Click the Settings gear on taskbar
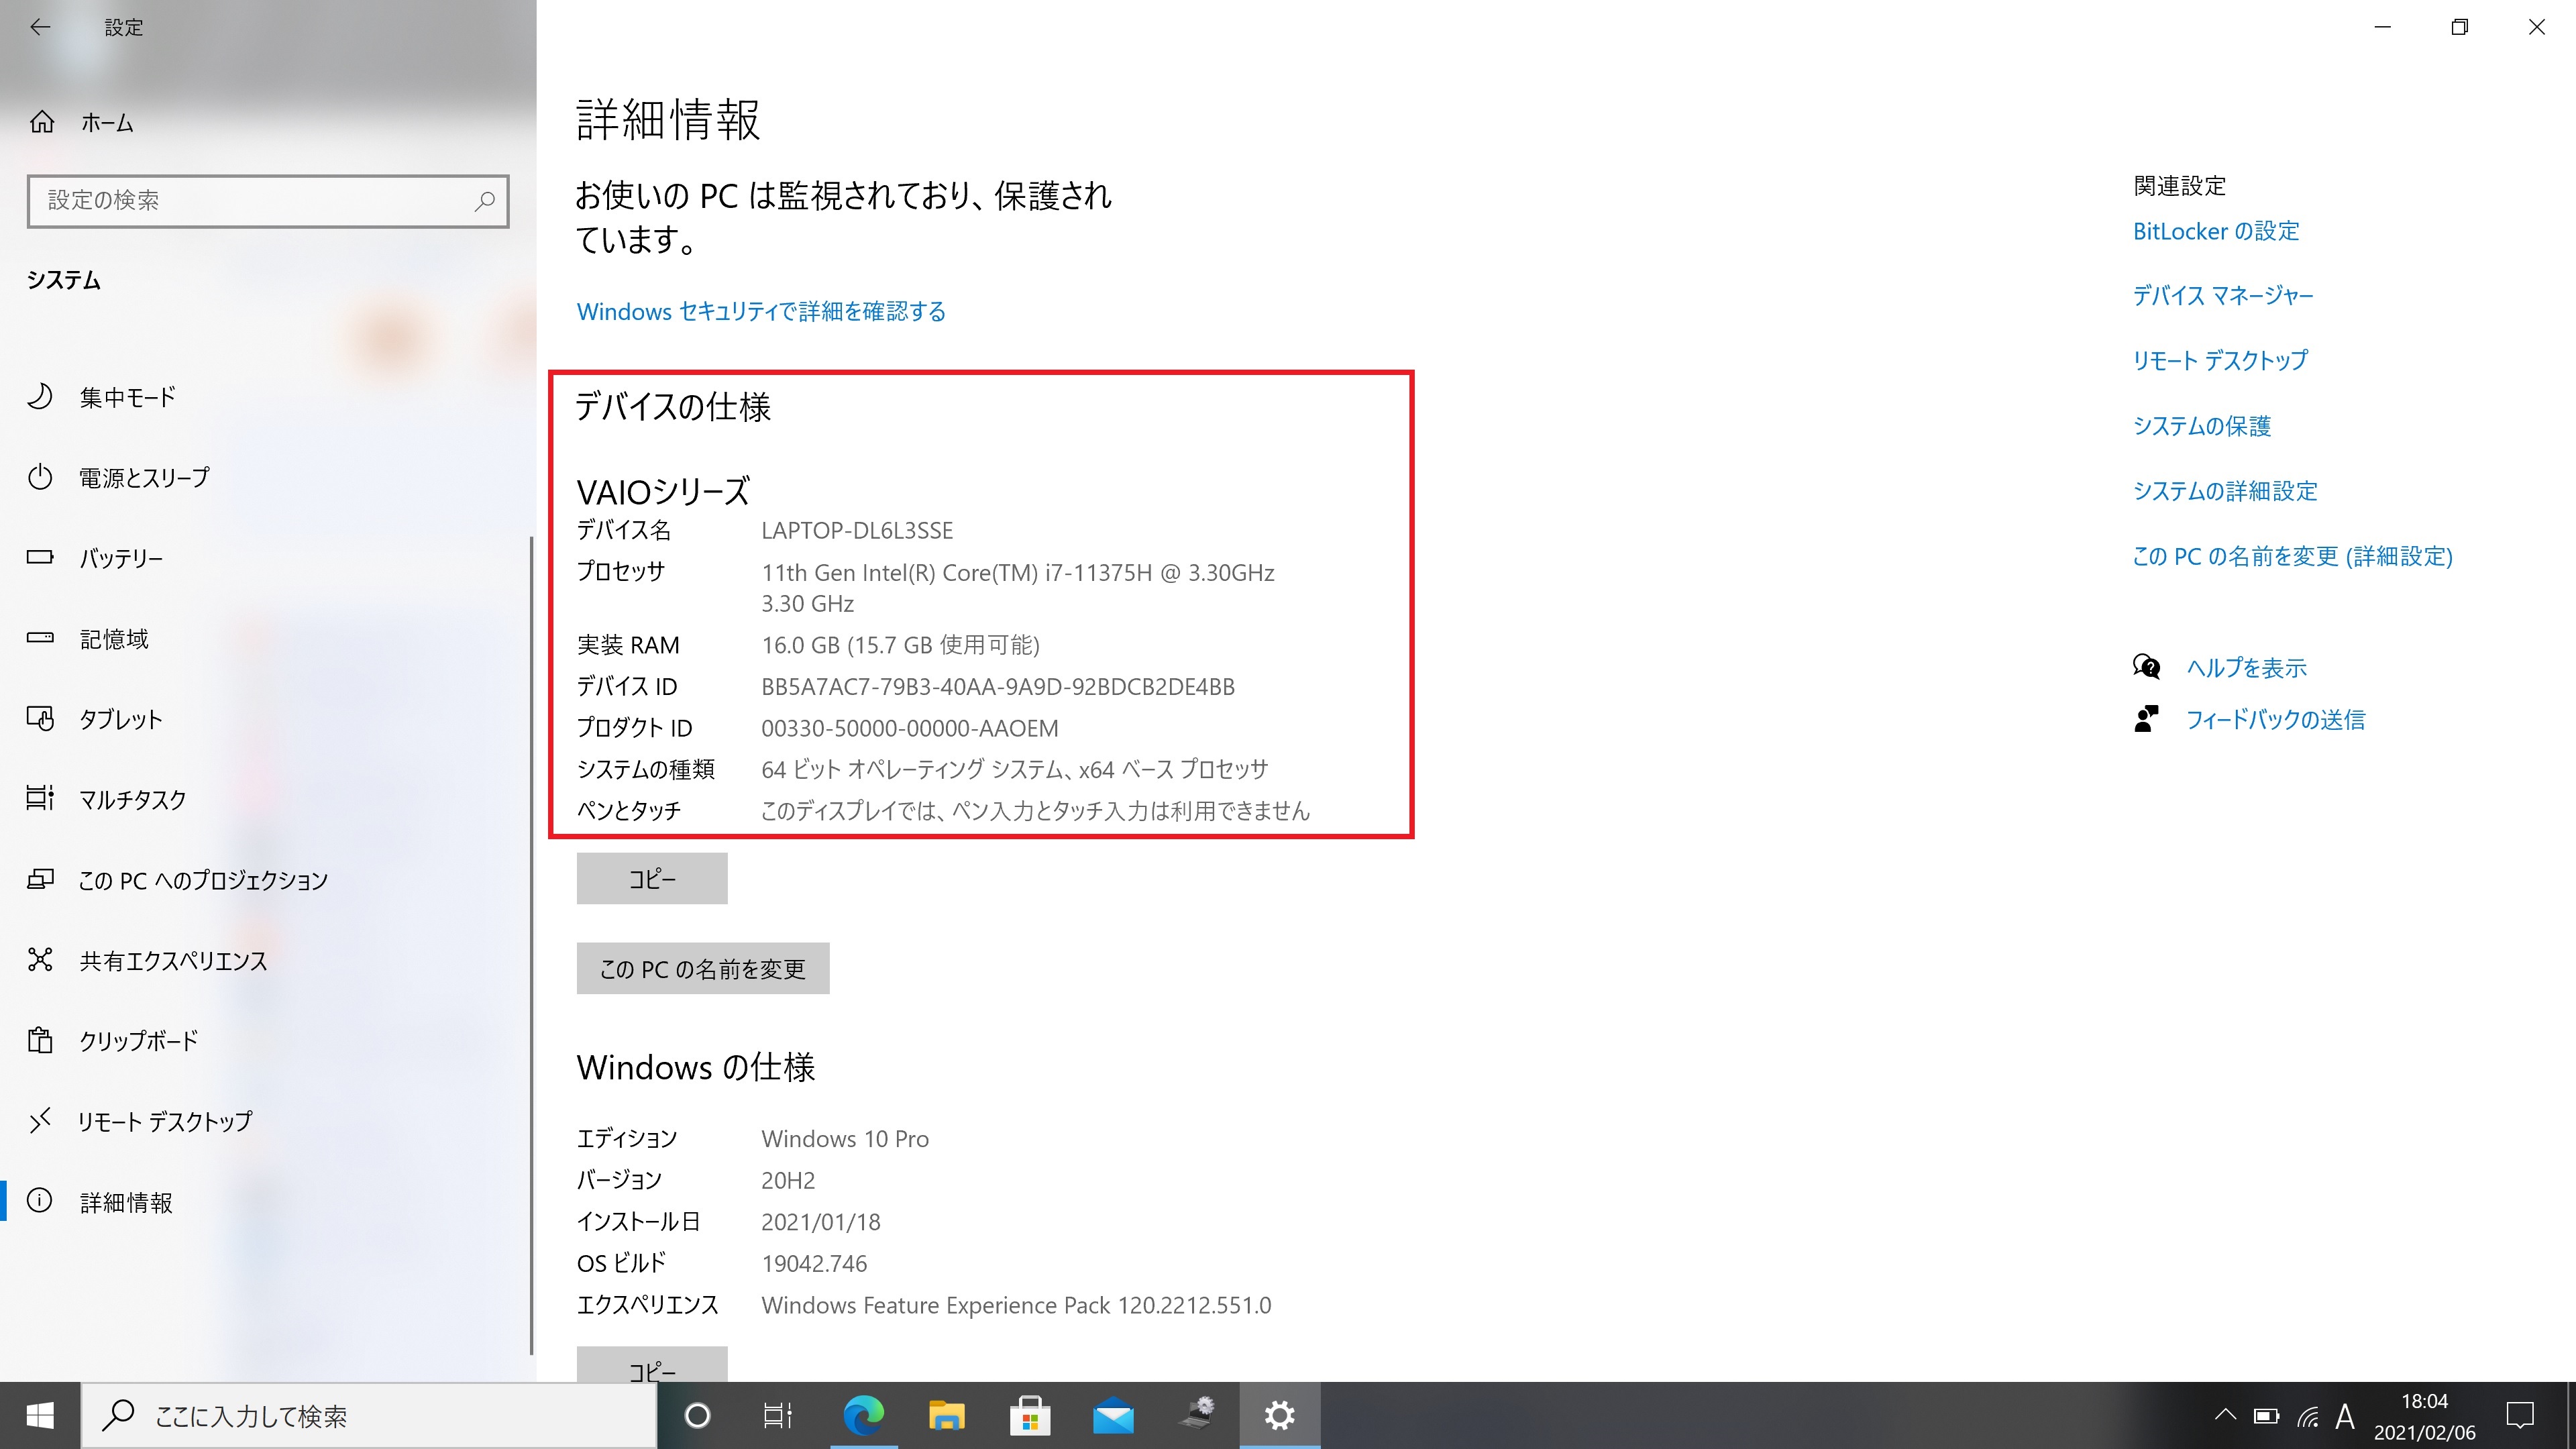 pyautogui.click(x=1280, y=1416)
